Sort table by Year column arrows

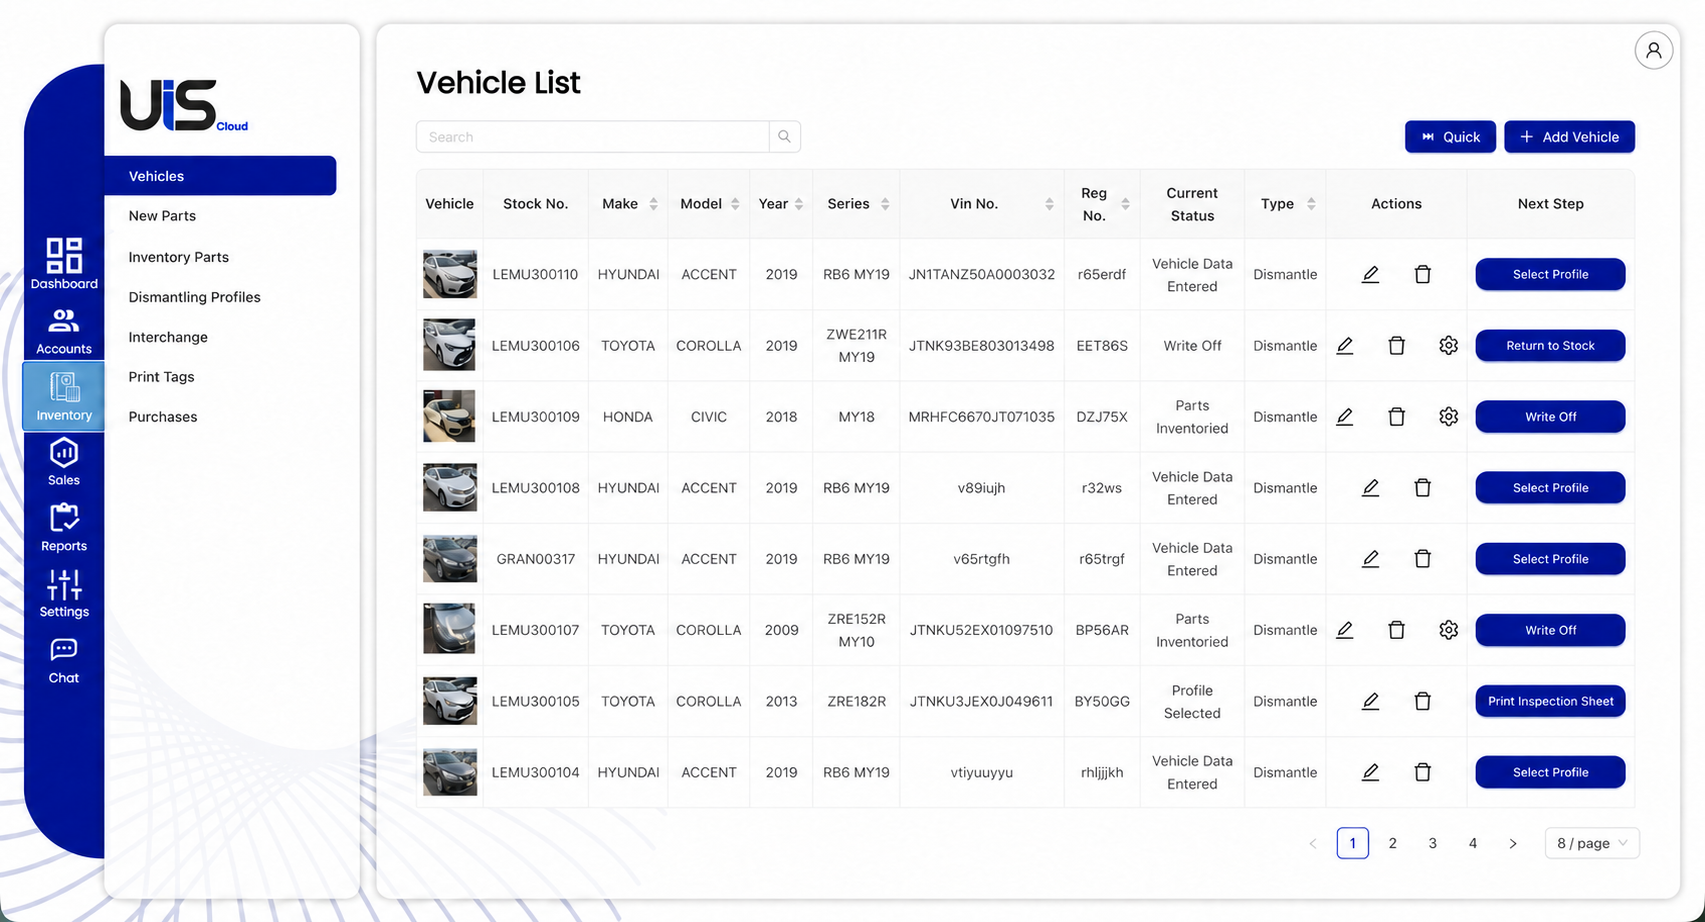(x=799, y=204)
